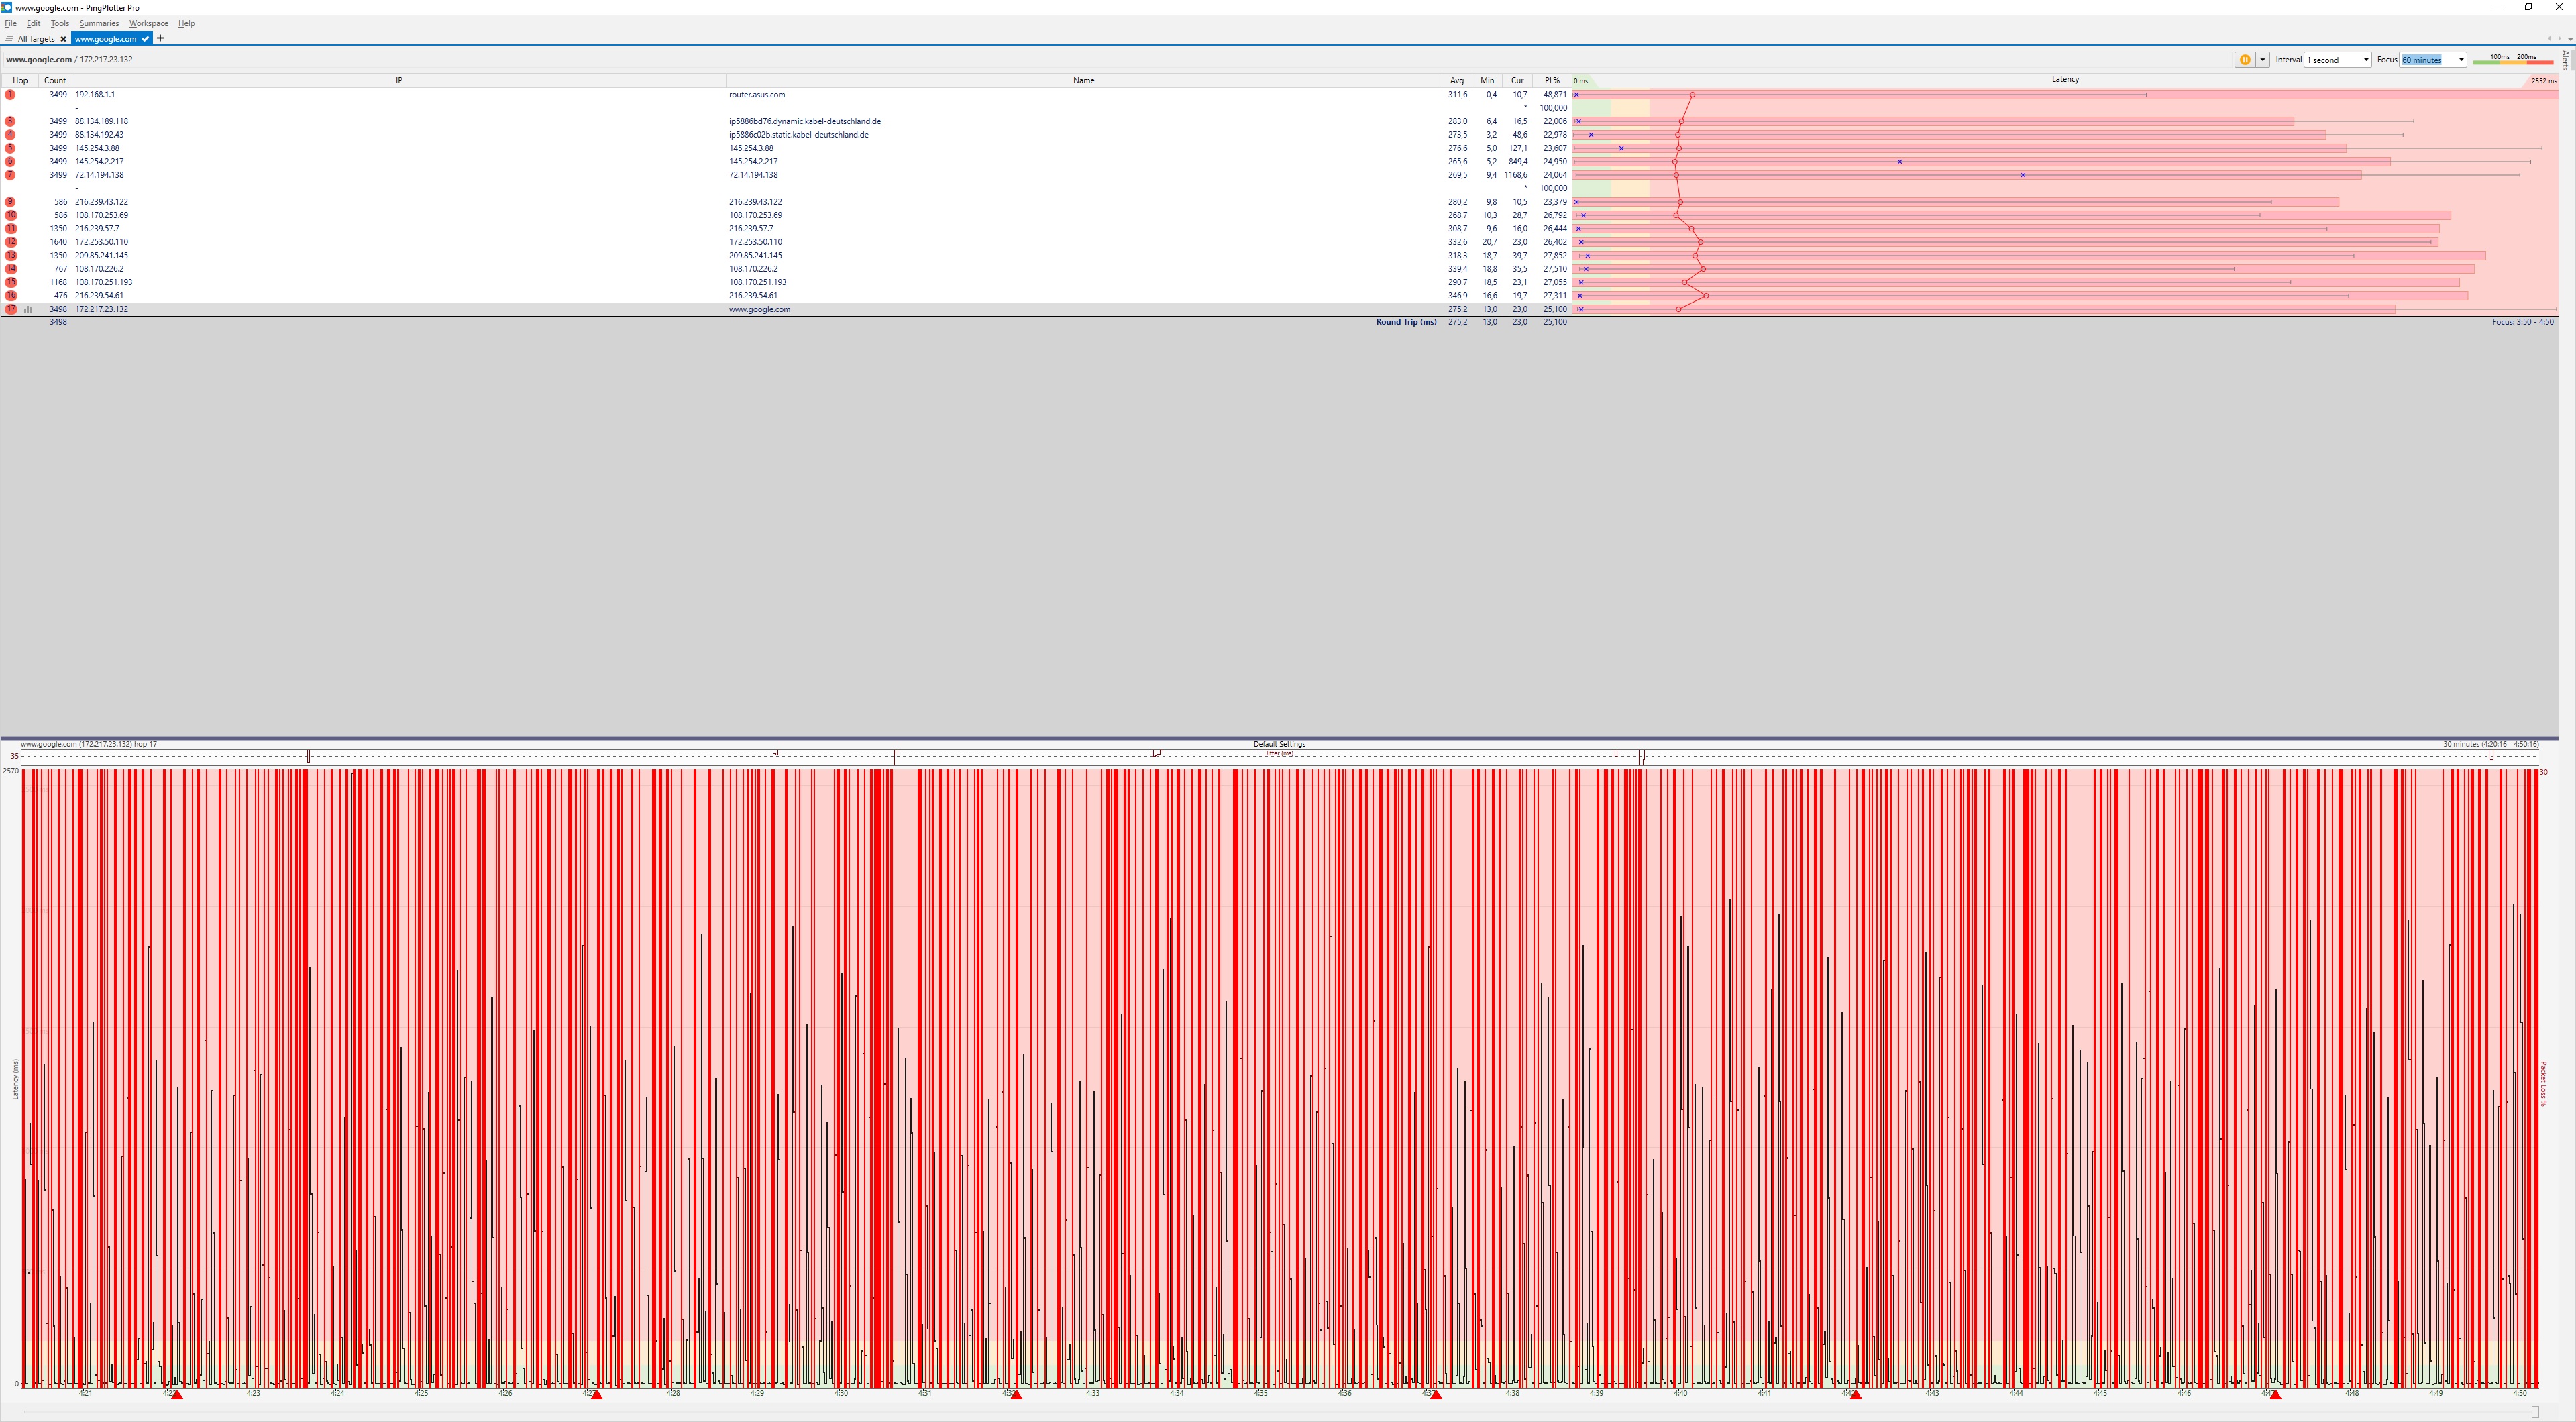Select the router.asus.com hop row

756,94
